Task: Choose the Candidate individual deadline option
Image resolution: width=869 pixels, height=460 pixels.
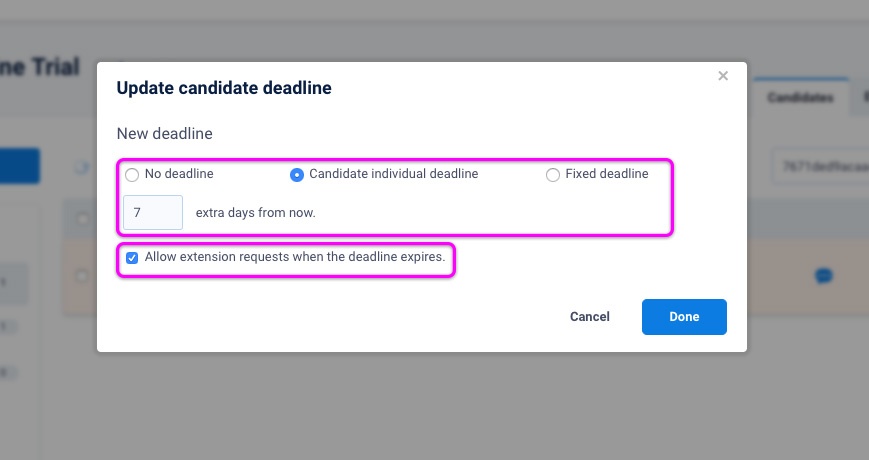Action: point(297,175)
